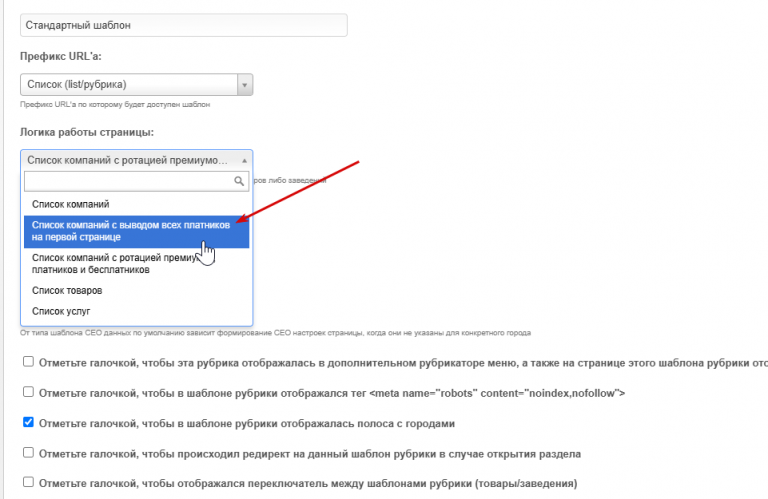The width and height of the screenshot is (768, 499).
Task: Click the magnifier search icon in dropdown
Action: (x=239, y=181)
